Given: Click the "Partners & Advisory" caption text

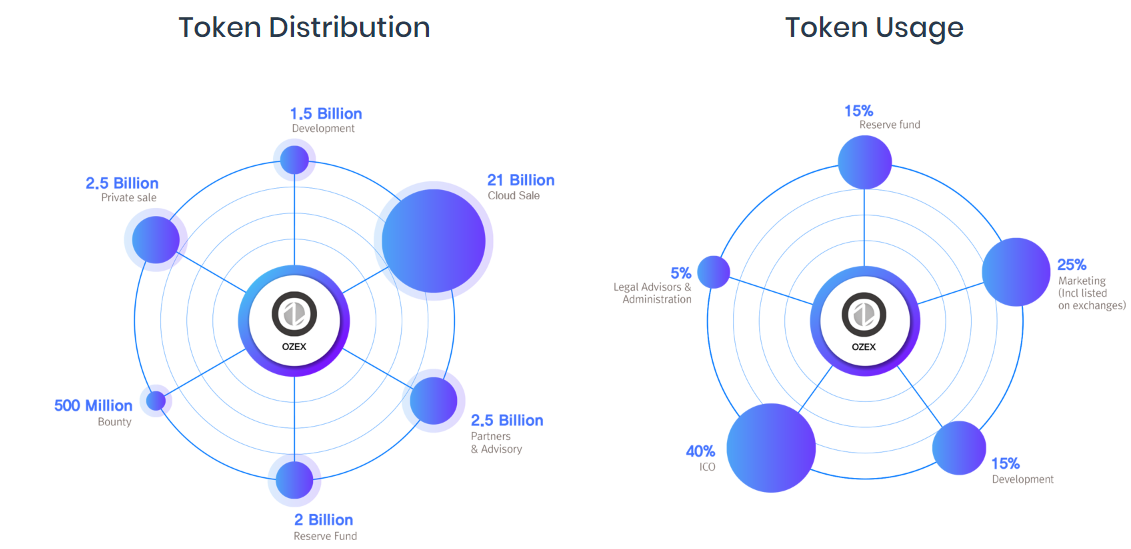Looking at the screenshot, I should click(496, 442).
